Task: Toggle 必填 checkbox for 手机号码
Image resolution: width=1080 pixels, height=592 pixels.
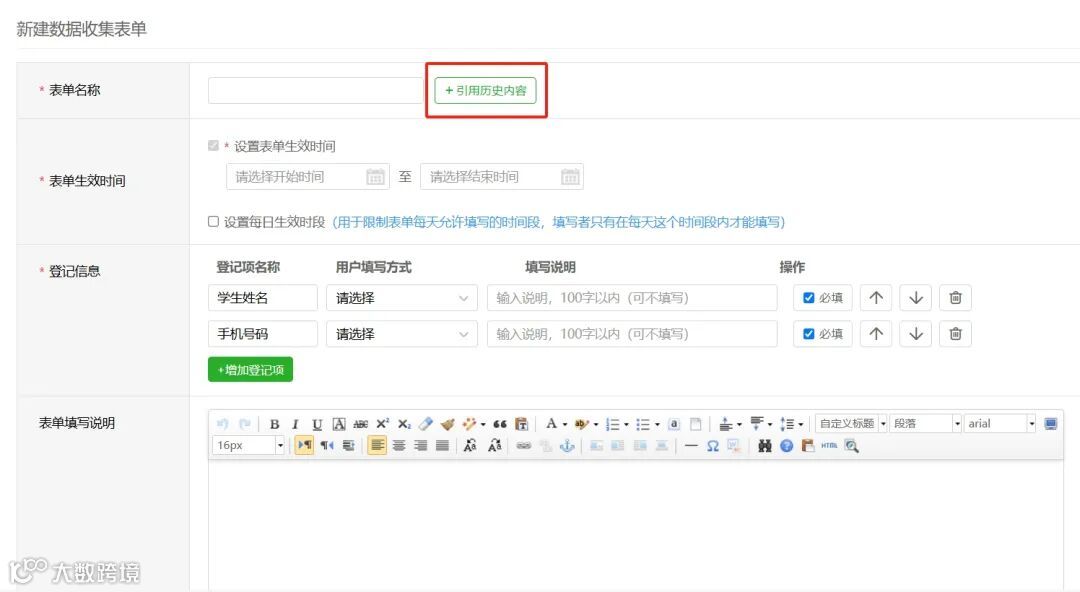Action: pyautogui.click(x=809, y=334)
